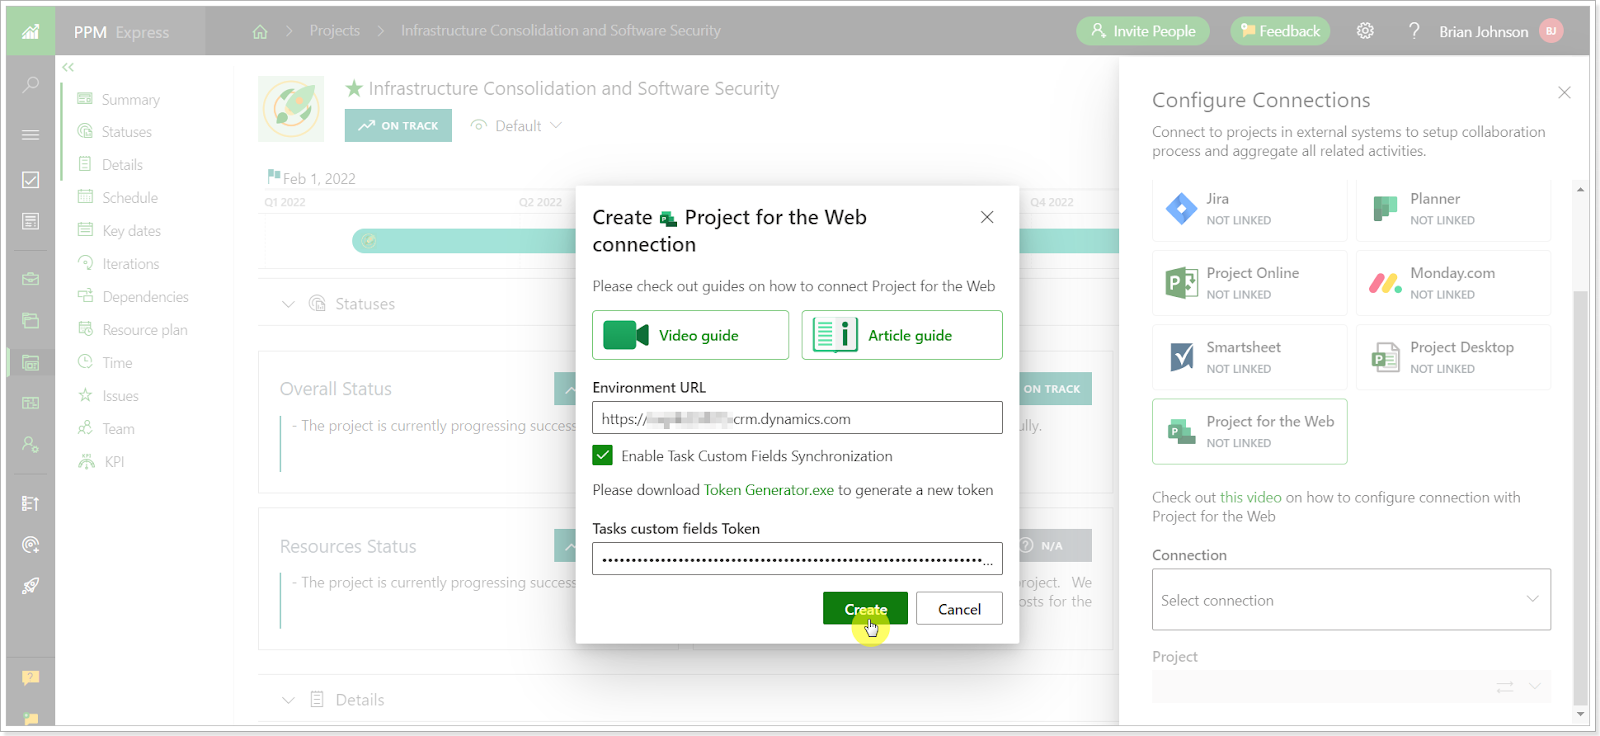Open the hamburger menu icon in left rail
The width and height of the screenshot is (1600, 736).
coord(30,134)
